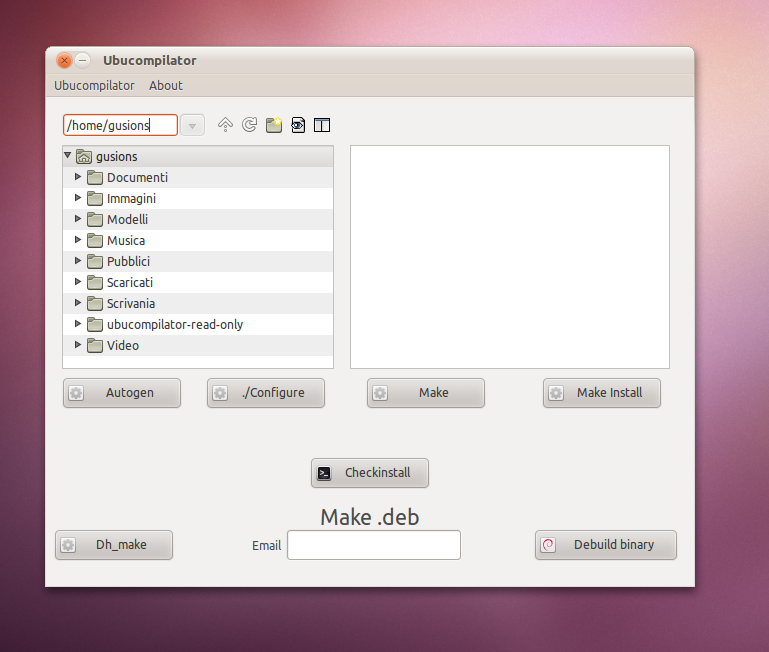Expand the Immagini folder
Viewport: 769px width, 652px height.
click(x=77, y=198)
